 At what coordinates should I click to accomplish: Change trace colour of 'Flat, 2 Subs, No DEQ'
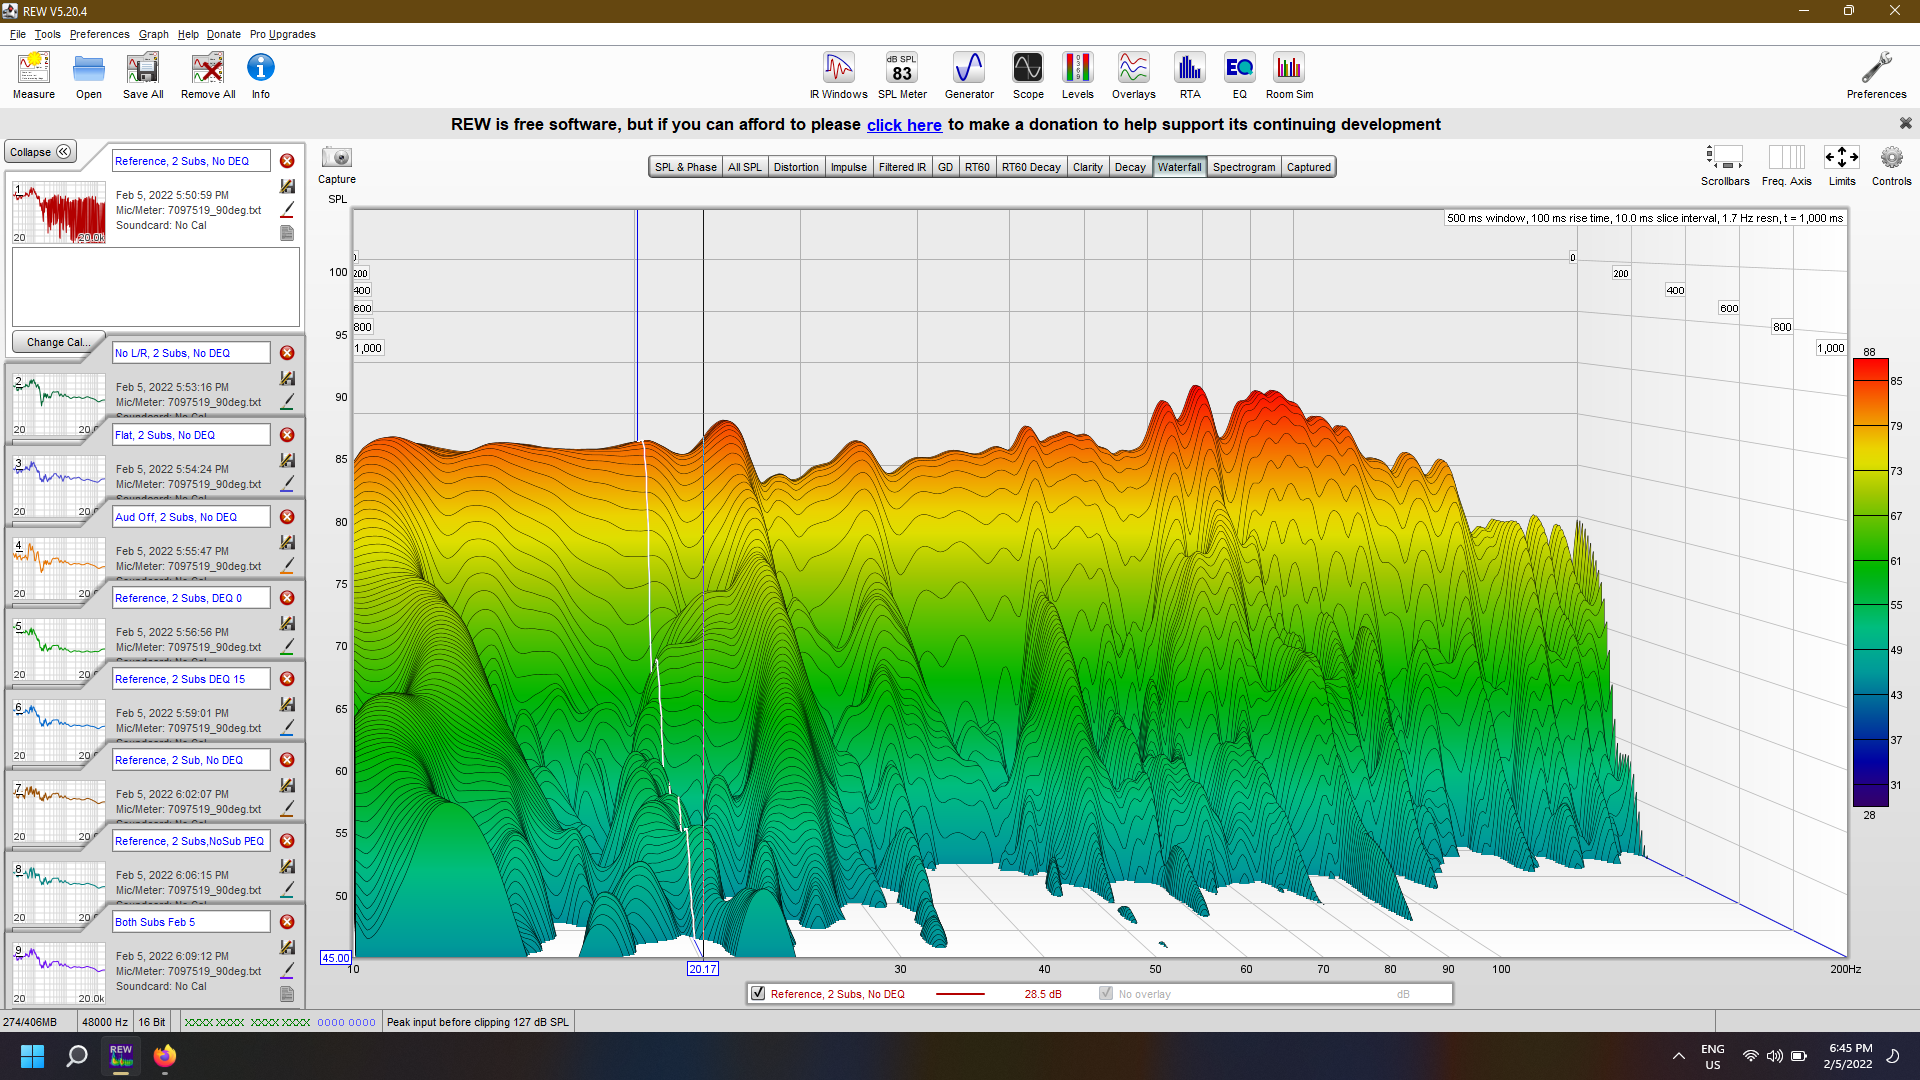coord(287,483)
